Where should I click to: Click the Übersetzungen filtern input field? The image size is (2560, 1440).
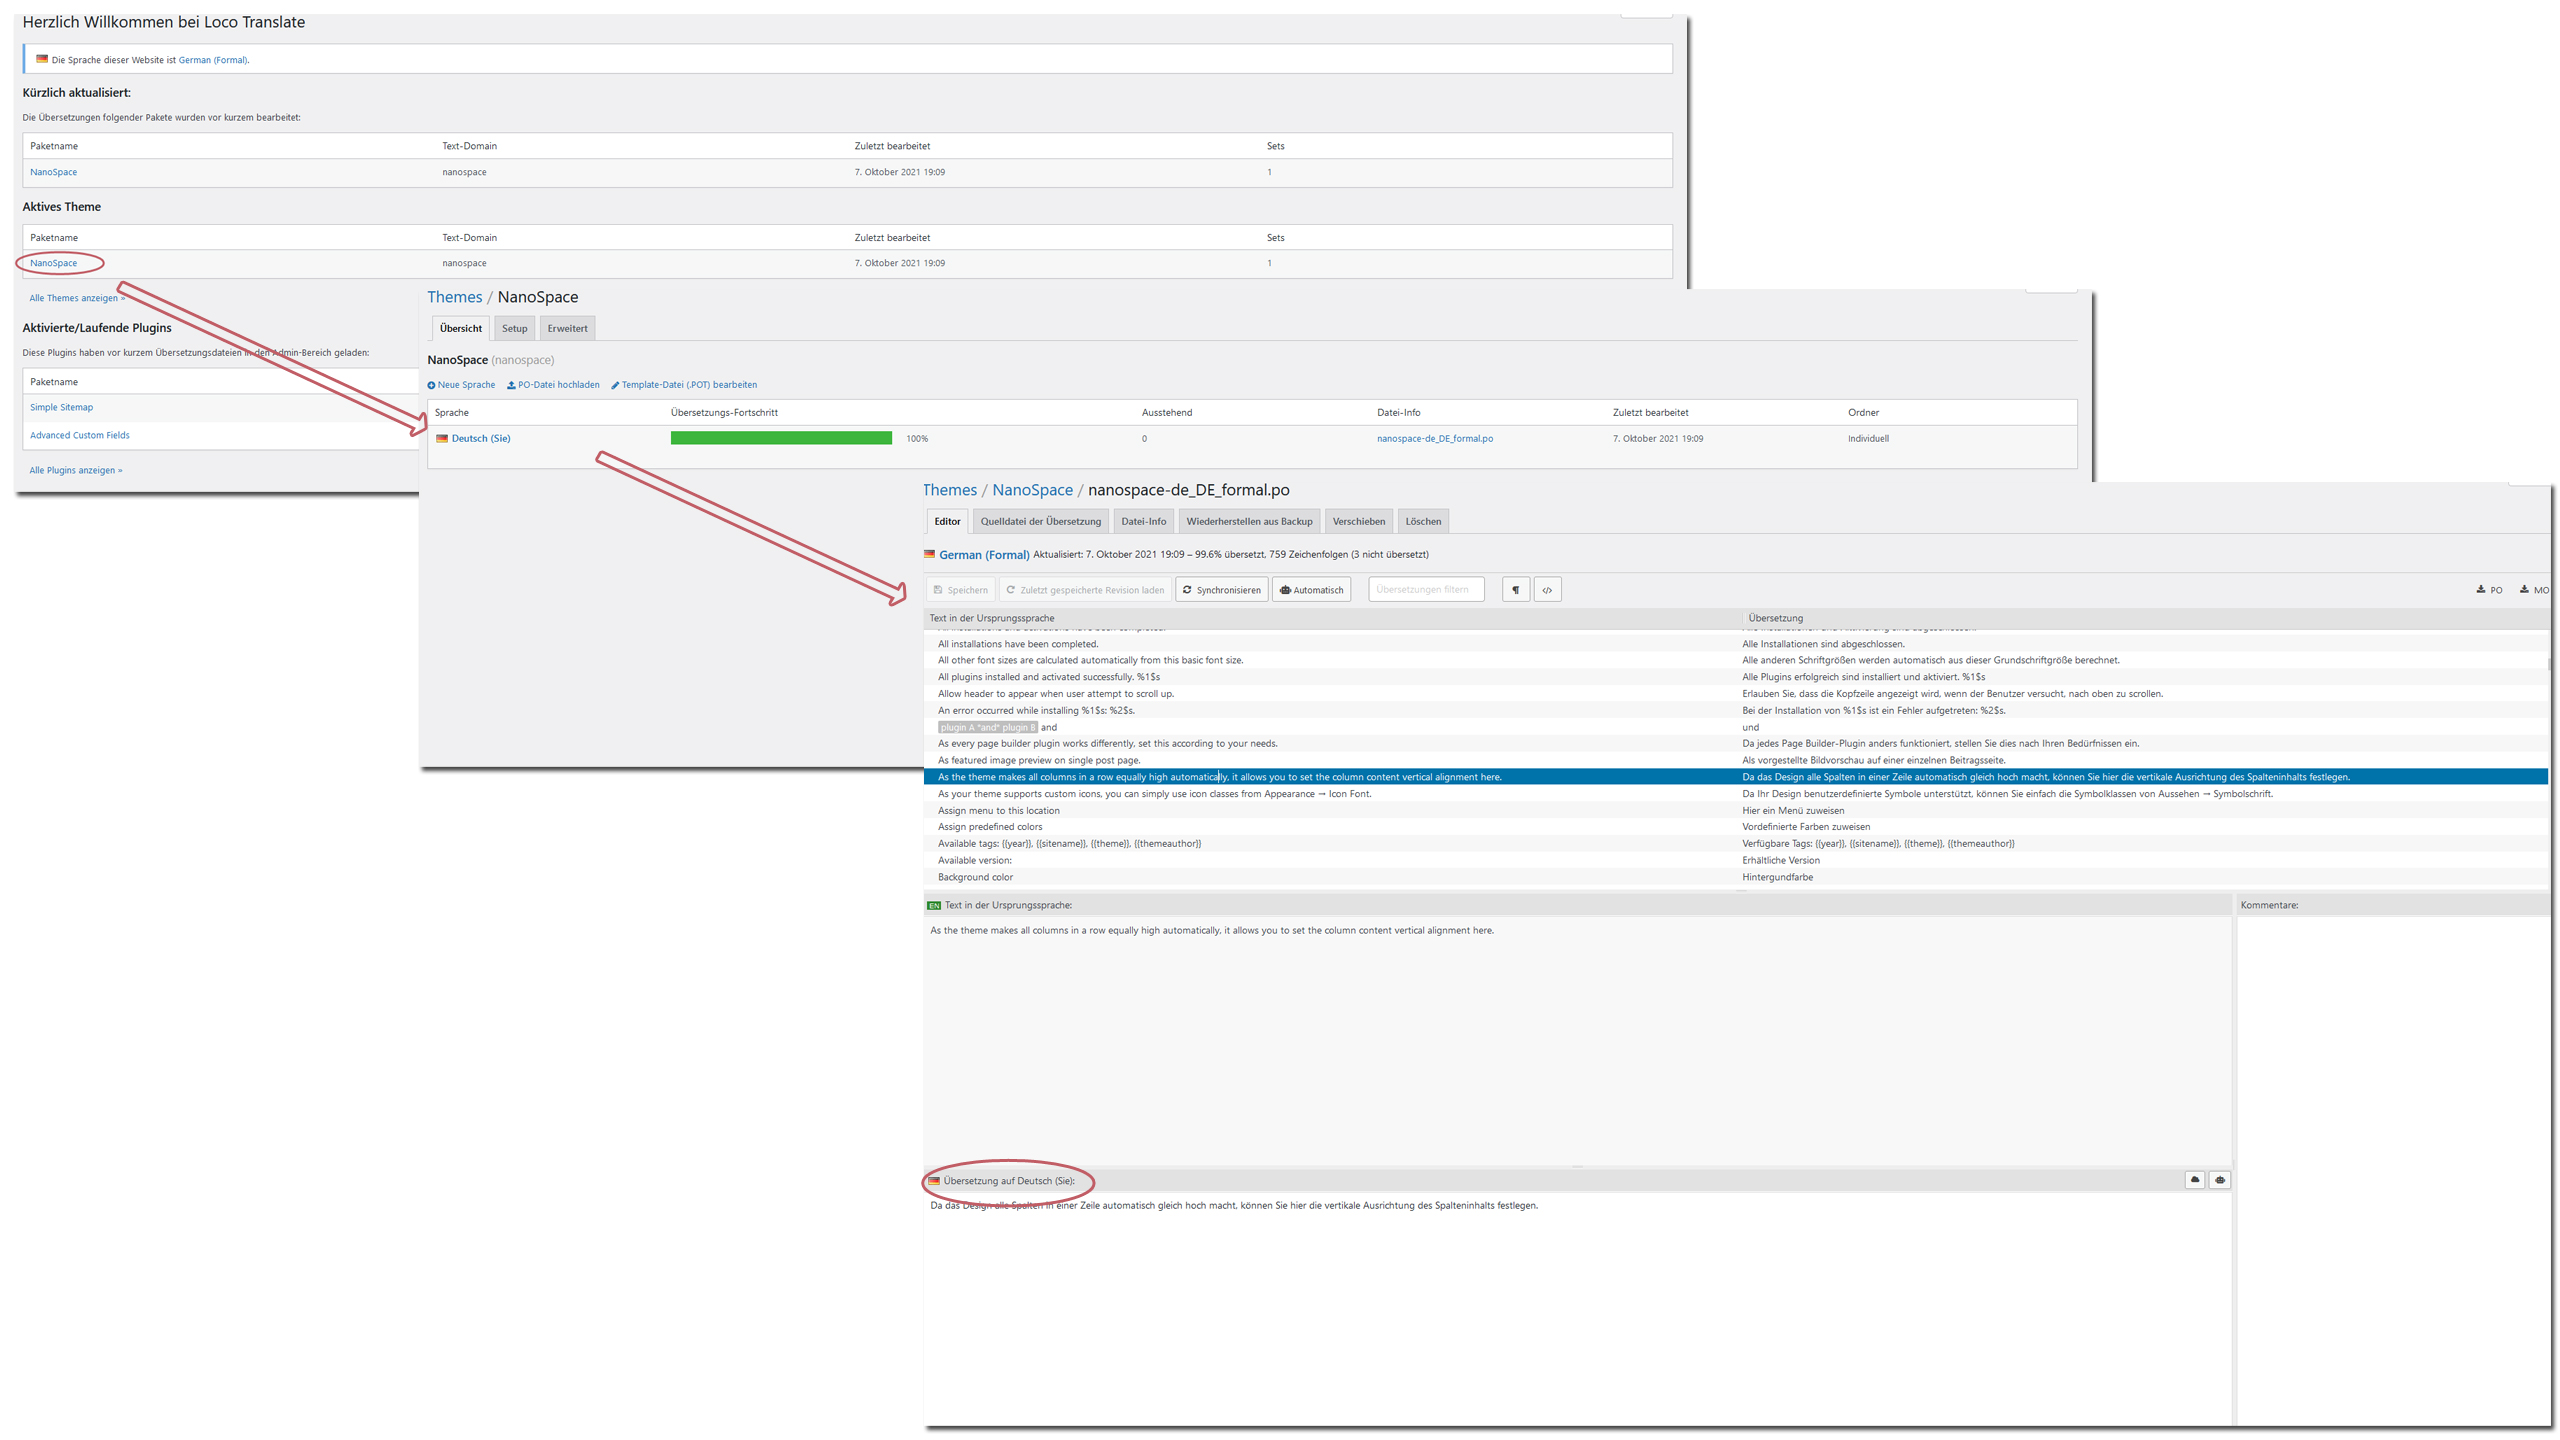click(1426, 589)
